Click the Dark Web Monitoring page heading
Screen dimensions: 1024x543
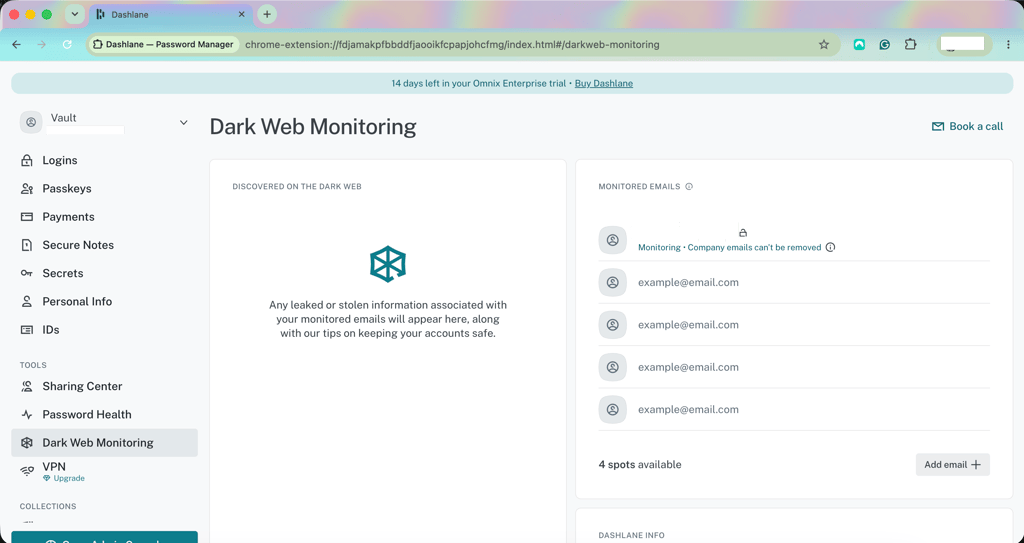coord(313,127)
